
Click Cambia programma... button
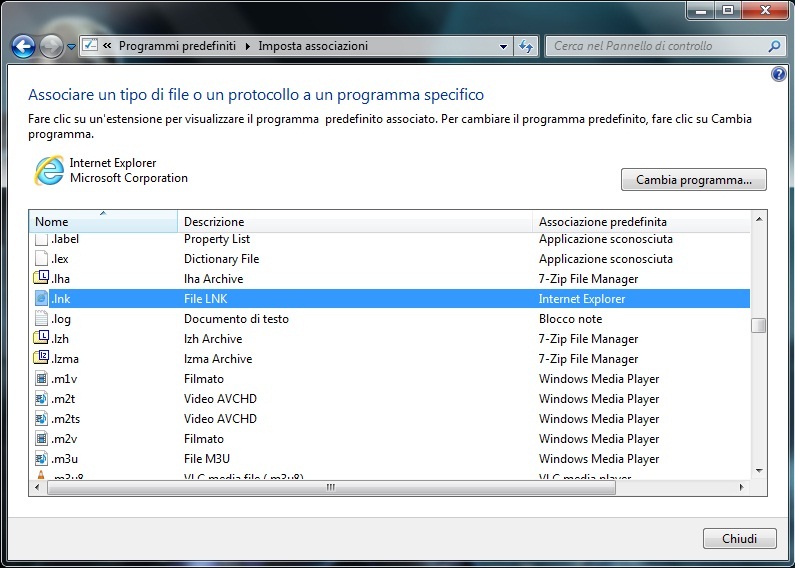coord(694,180)
